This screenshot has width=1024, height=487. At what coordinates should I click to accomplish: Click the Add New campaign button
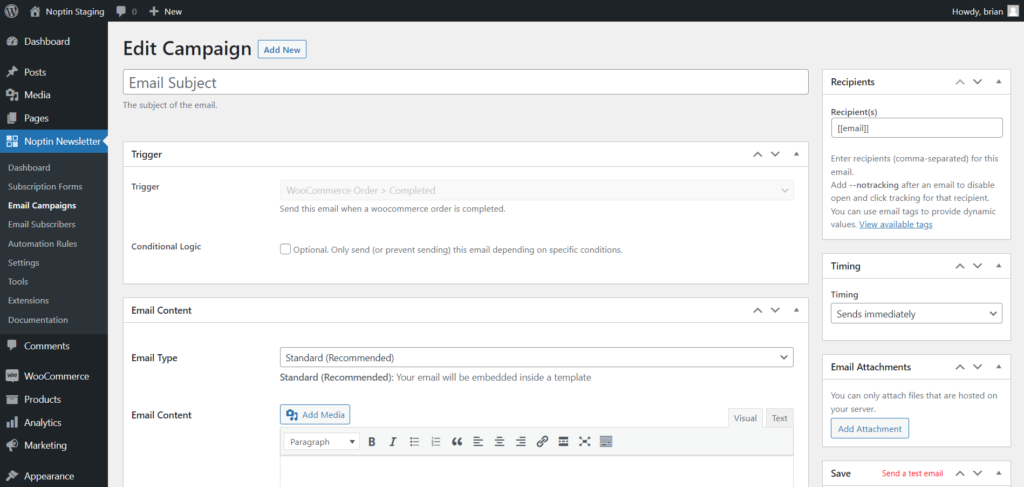[x=282, y=50]
